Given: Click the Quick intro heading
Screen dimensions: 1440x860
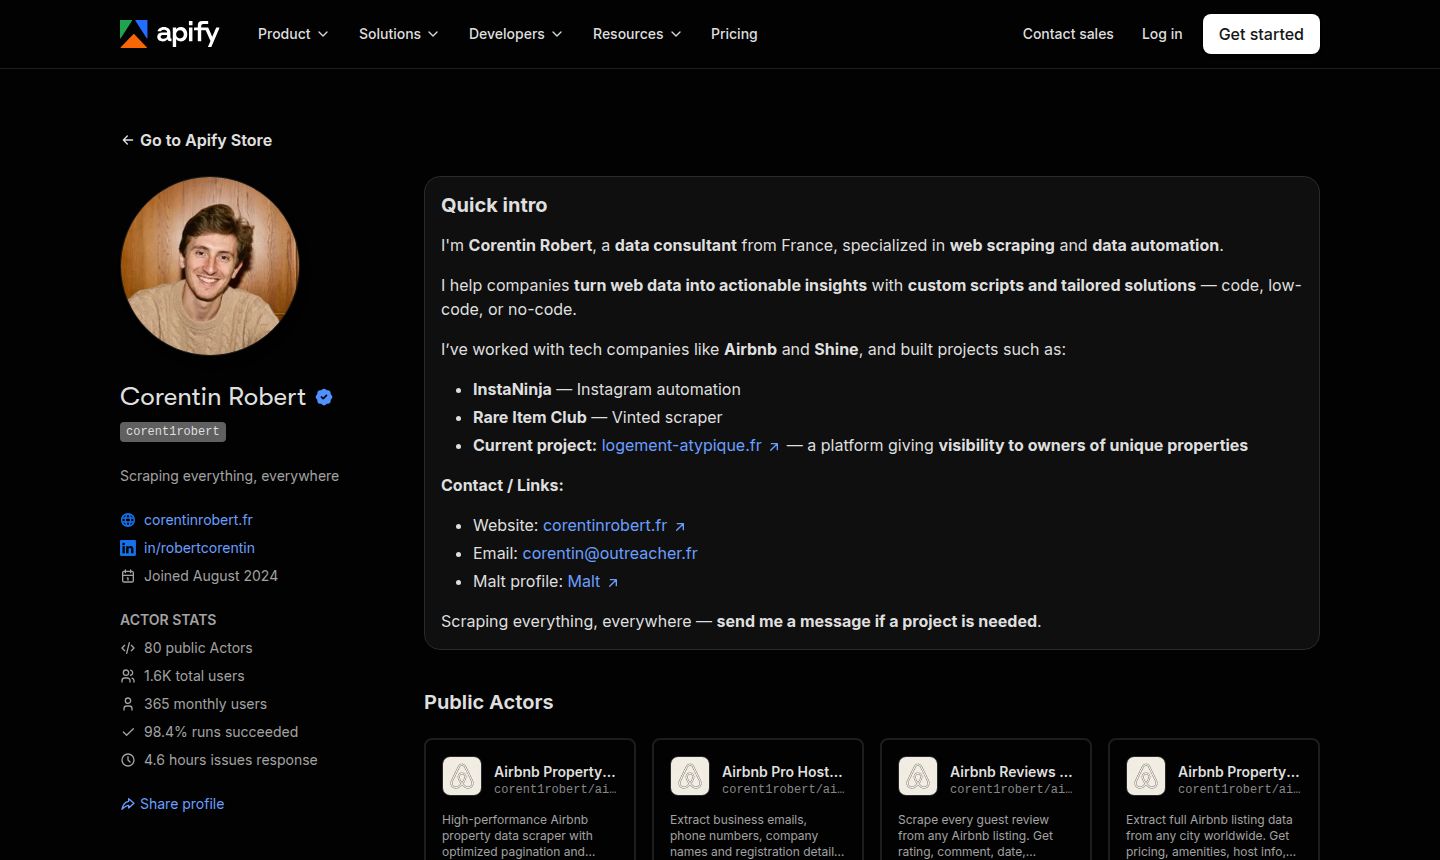Looking at the screenshot, I should [x=494, y=205].
